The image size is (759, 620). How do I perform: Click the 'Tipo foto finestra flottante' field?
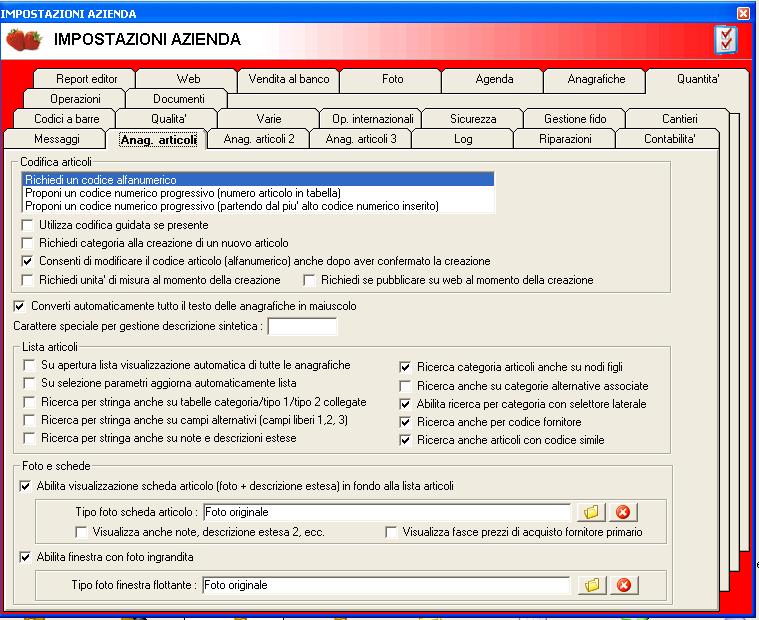click(386, 585)
